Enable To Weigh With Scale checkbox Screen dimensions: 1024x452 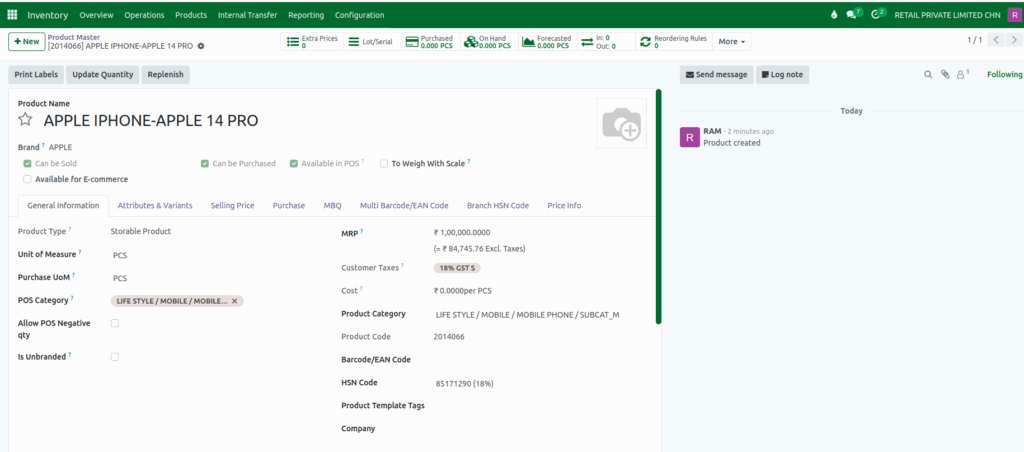[x=384, y=164]
